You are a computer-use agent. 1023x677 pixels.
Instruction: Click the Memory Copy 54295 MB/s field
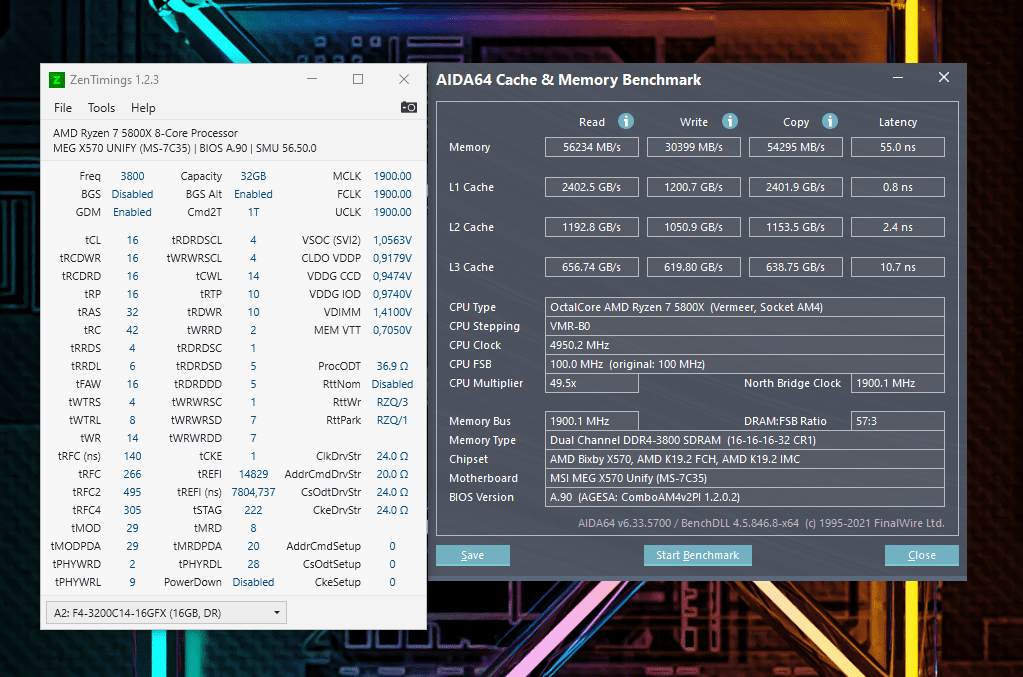(x=795, y=147)
